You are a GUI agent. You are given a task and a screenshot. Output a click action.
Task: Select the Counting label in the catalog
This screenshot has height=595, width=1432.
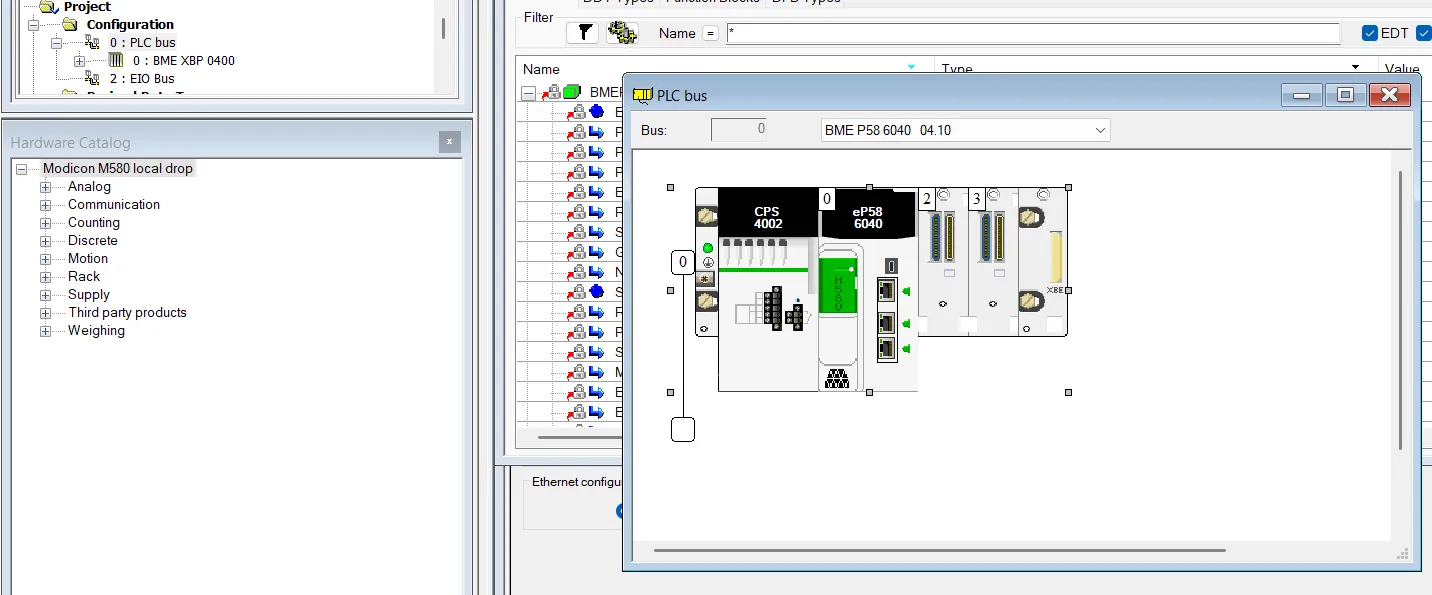click(x=94, y=222)
